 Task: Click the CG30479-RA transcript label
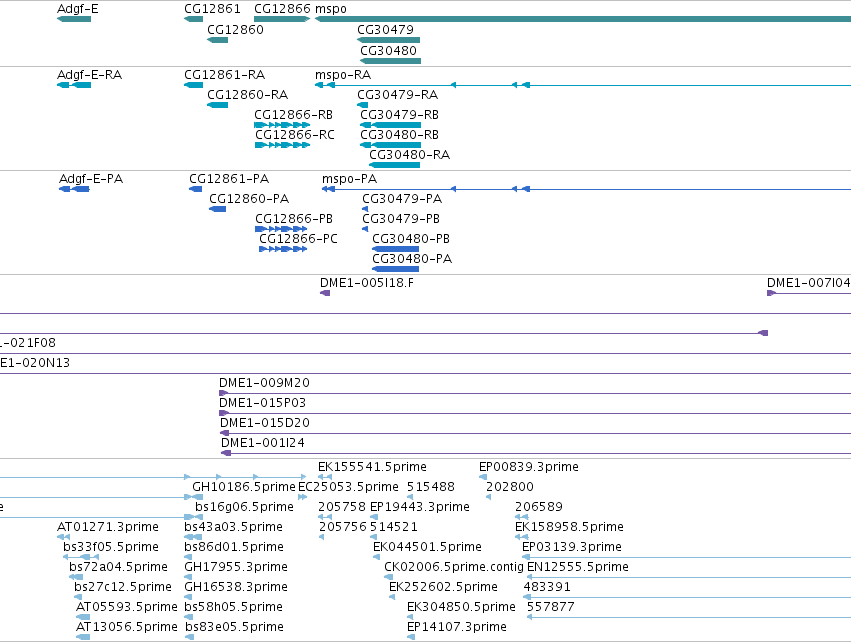coord(398,94)
